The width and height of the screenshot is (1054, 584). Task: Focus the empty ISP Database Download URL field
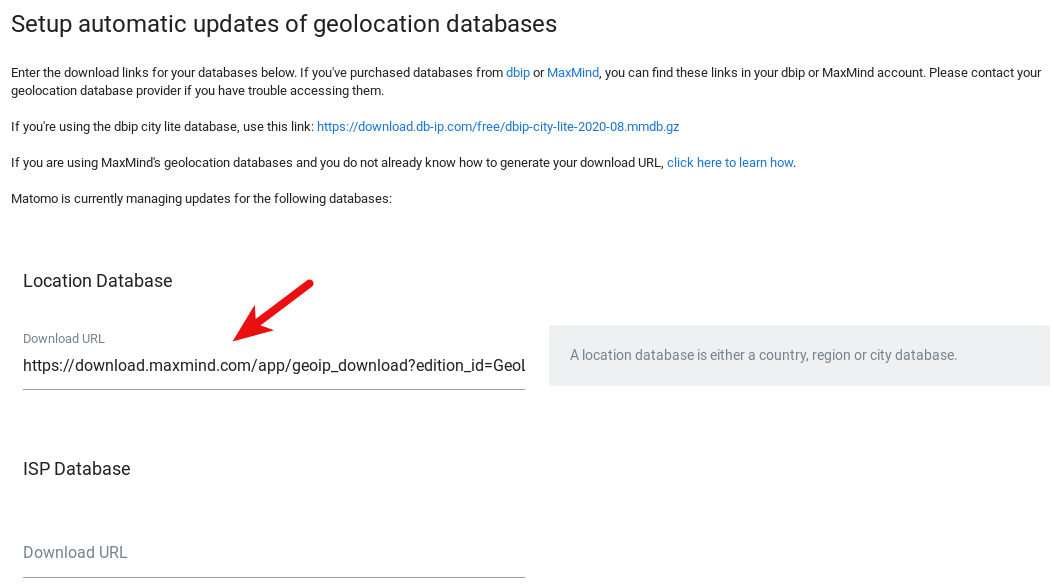273,553
